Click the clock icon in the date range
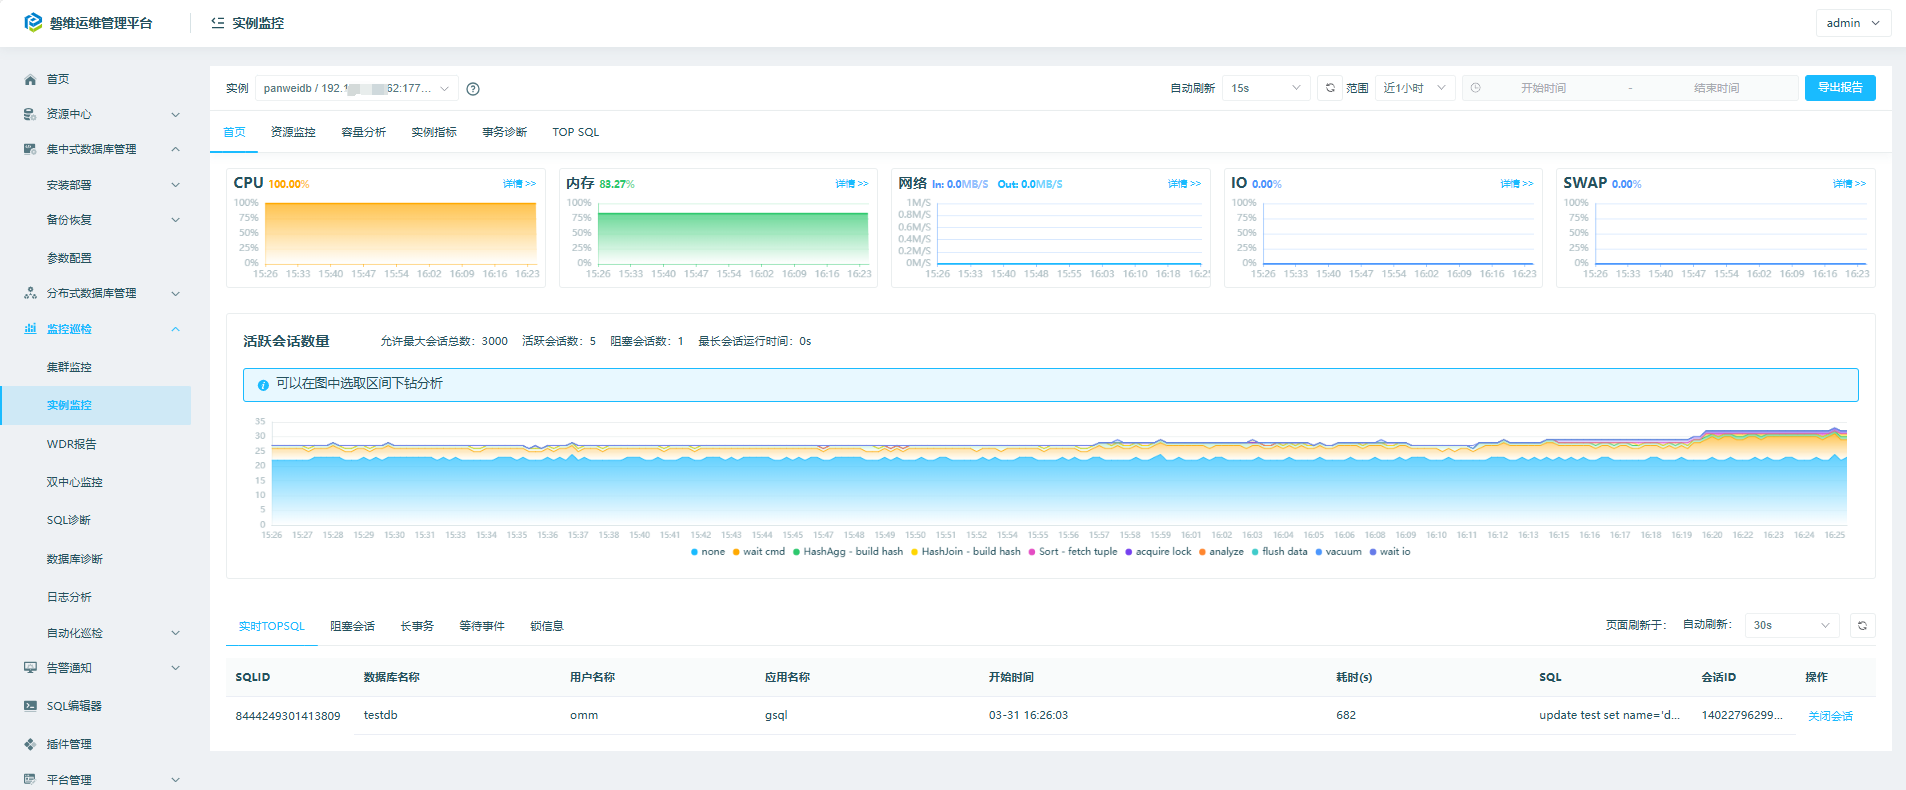1906x790 pixels. point(1476,88)
